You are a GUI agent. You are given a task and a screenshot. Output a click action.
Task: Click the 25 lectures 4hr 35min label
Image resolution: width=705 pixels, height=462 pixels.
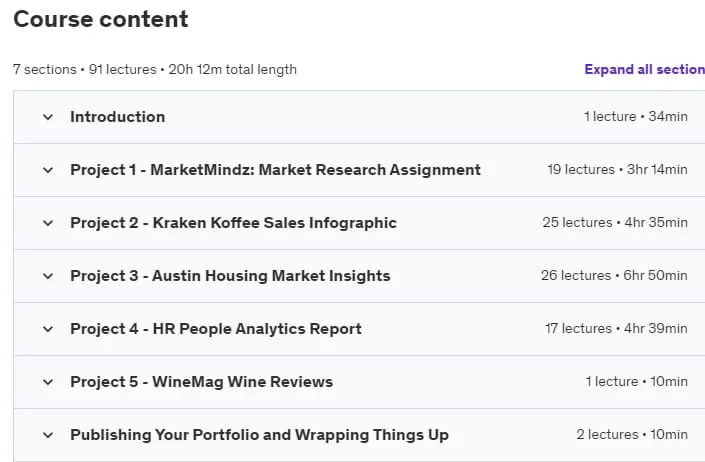tap(615, 222)
